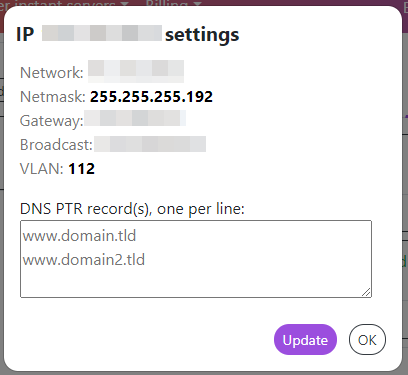This screenshot has width=408, height=375.
Task: Click the VLAN value 112
Action: [82, 169]
